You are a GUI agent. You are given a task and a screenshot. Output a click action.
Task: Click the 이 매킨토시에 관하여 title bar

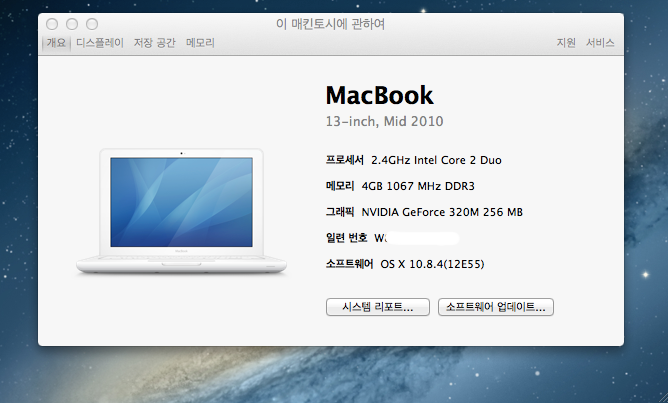tap(330, 23)
